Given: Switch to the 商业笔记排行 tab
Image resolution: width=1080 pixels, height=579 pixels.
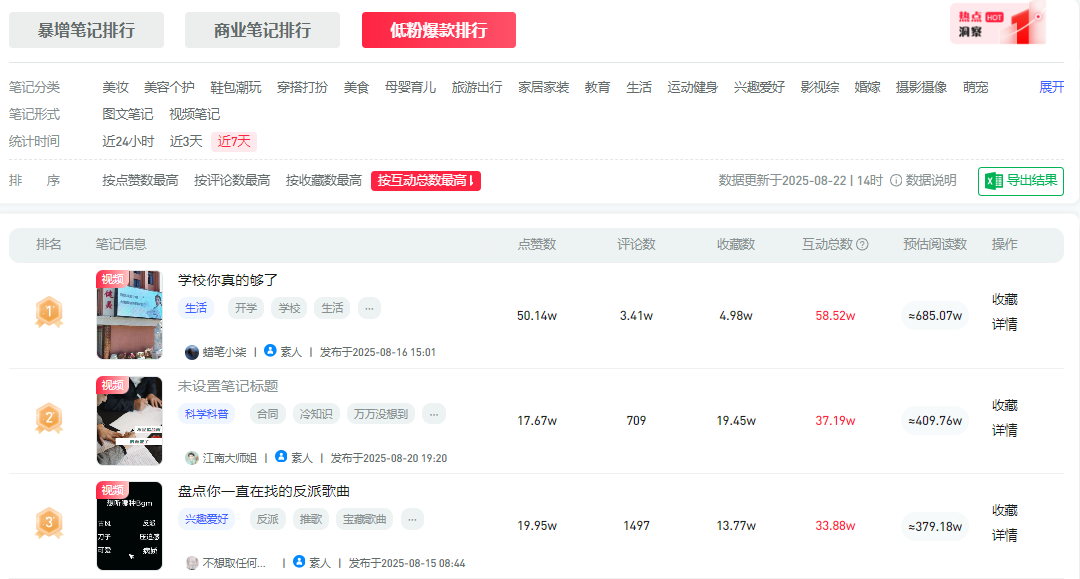Looking at the screenshot, I should [262, 30].
